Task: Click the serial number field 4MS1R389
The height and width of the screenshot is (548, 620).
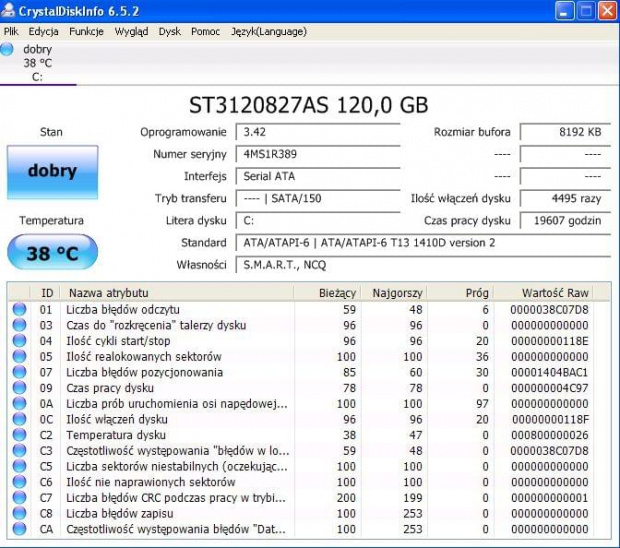Action: (x=318, y=154)
